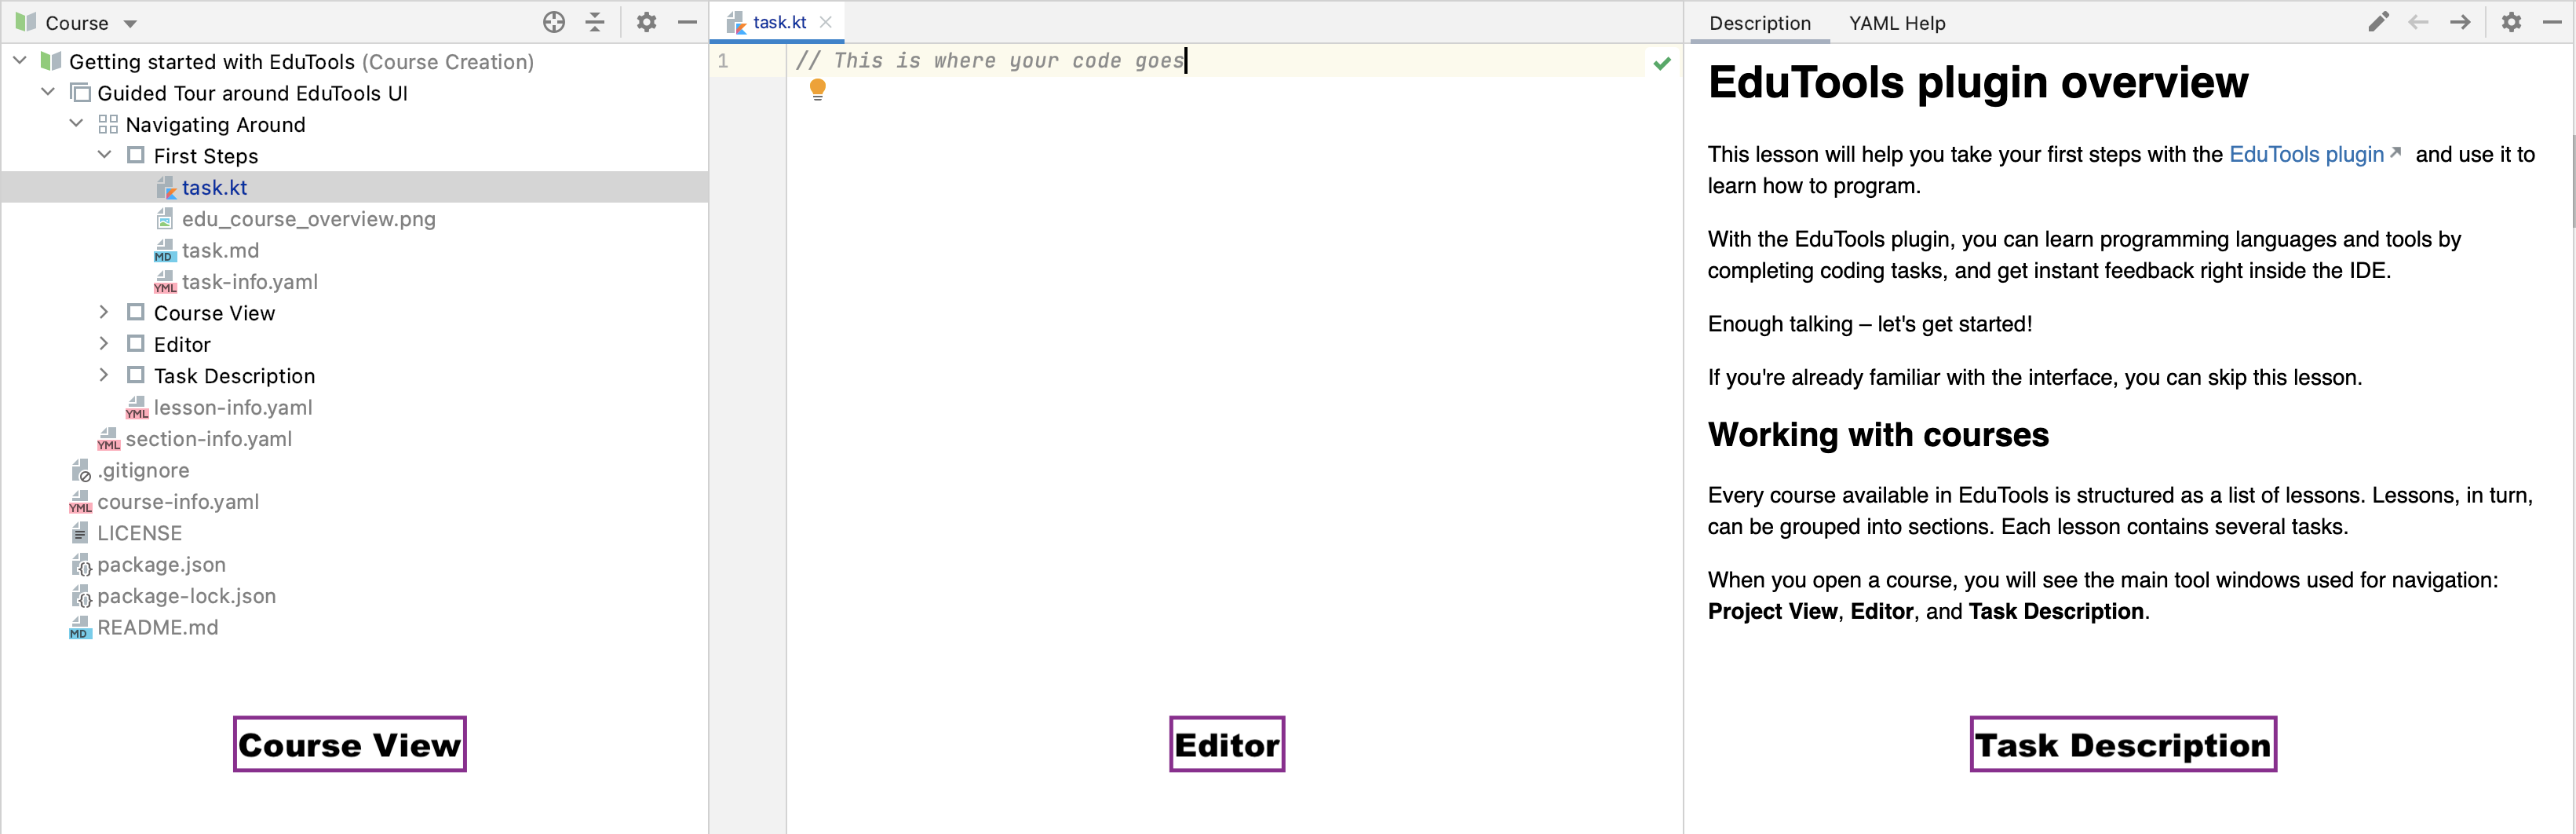Image resolution: width=2576 pixels, height=834 pixels.
Task: Expand the Task Description task node
Action: click(x=104, y=375)
